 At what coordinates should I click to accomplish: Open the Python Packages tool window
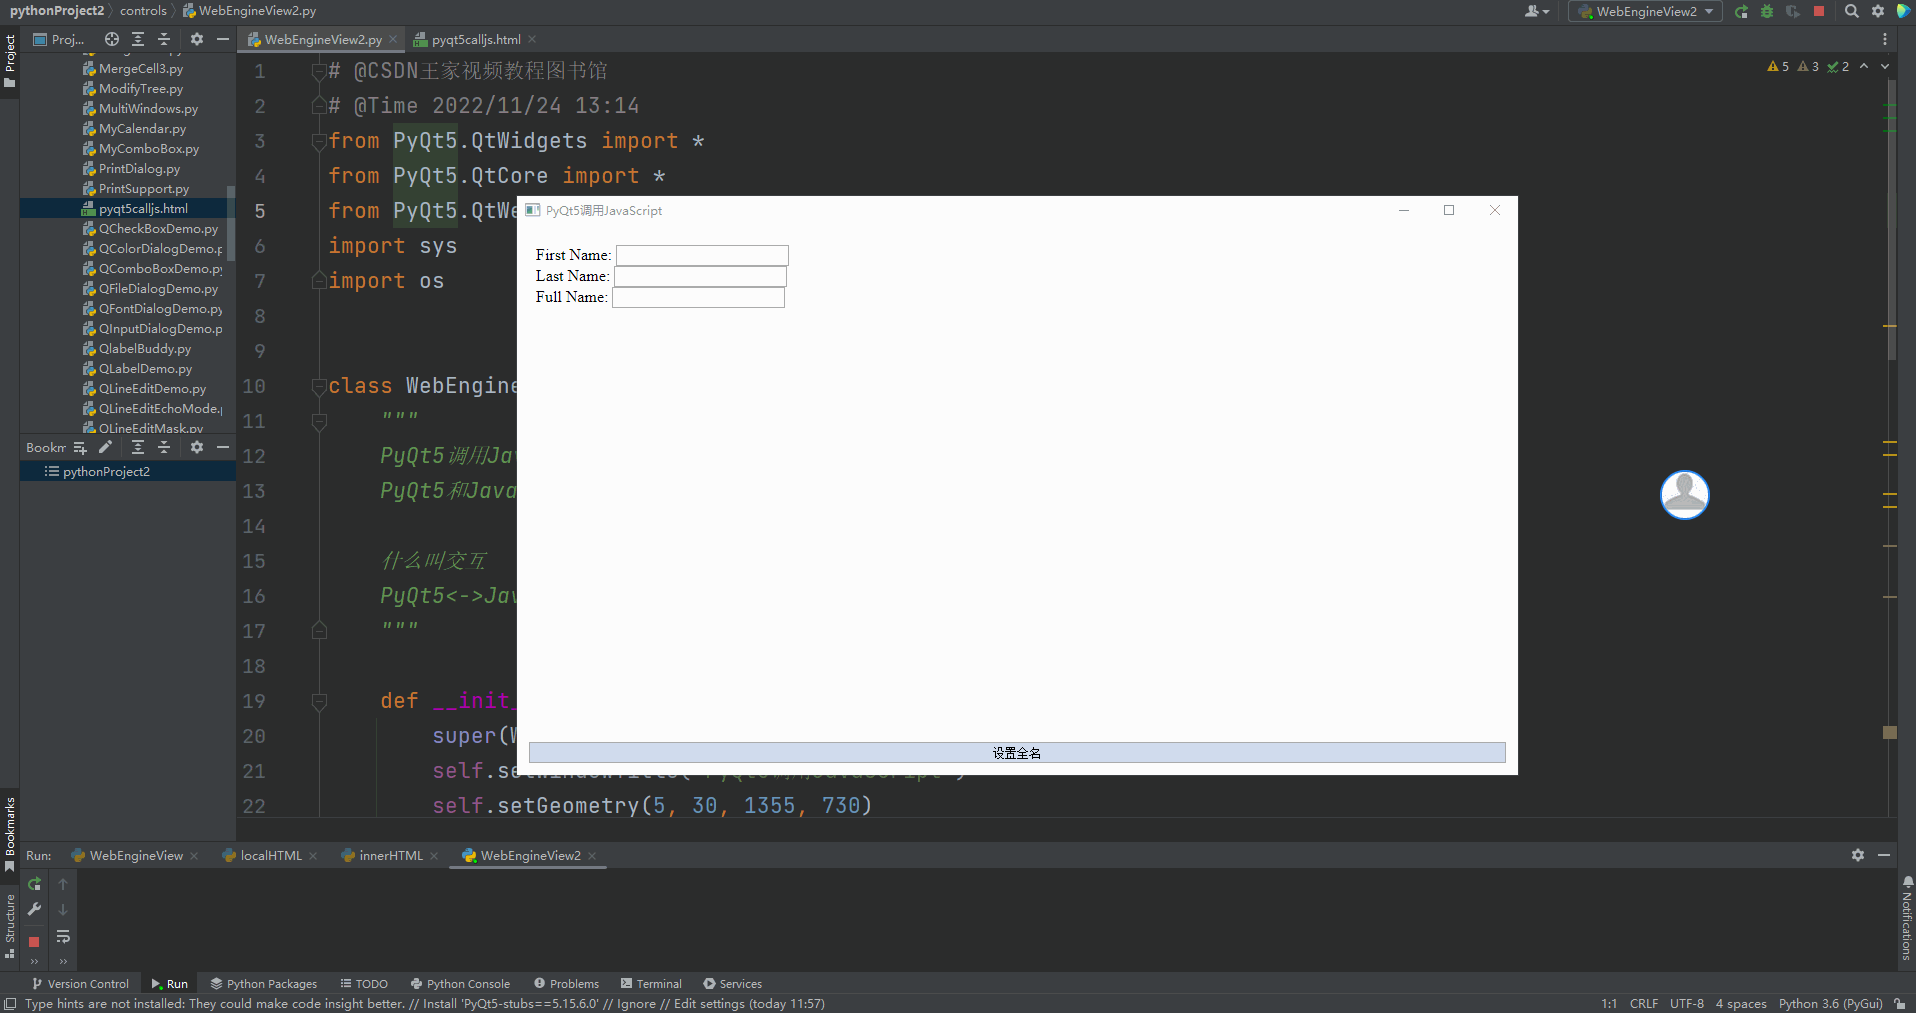(264, 984)
